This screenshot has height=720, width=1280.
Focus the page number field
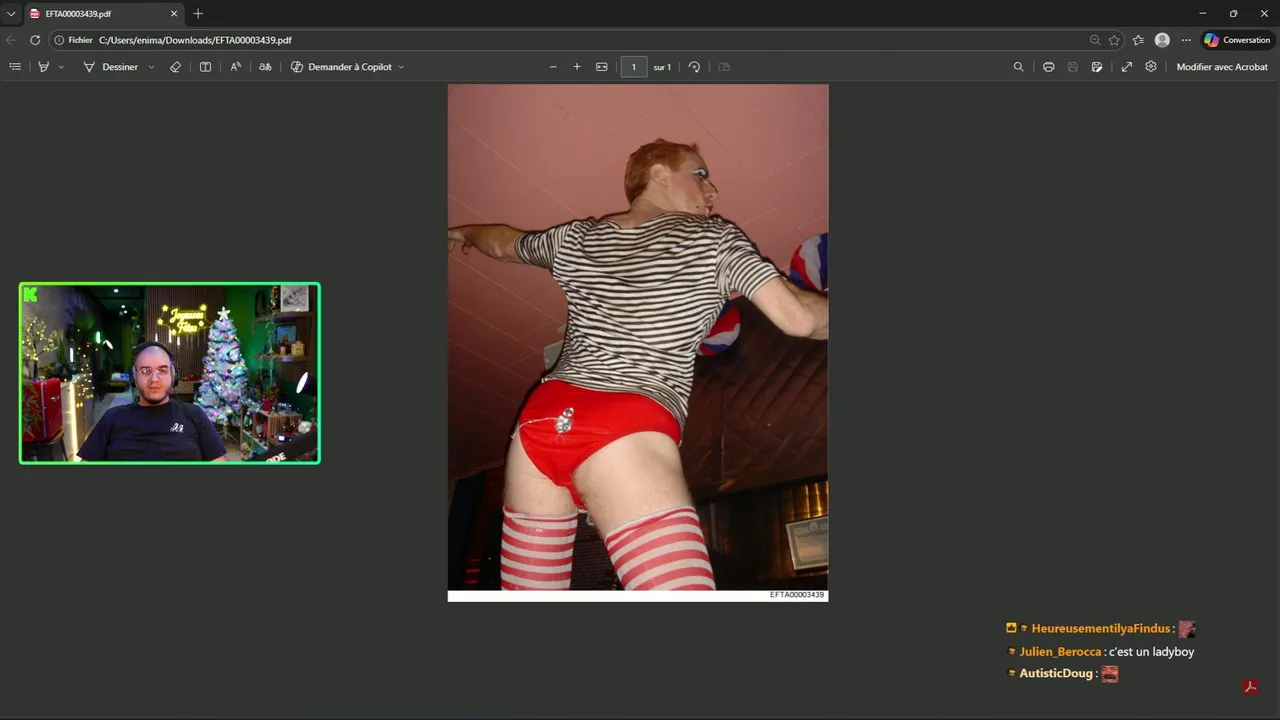click(x=633, y=67)
